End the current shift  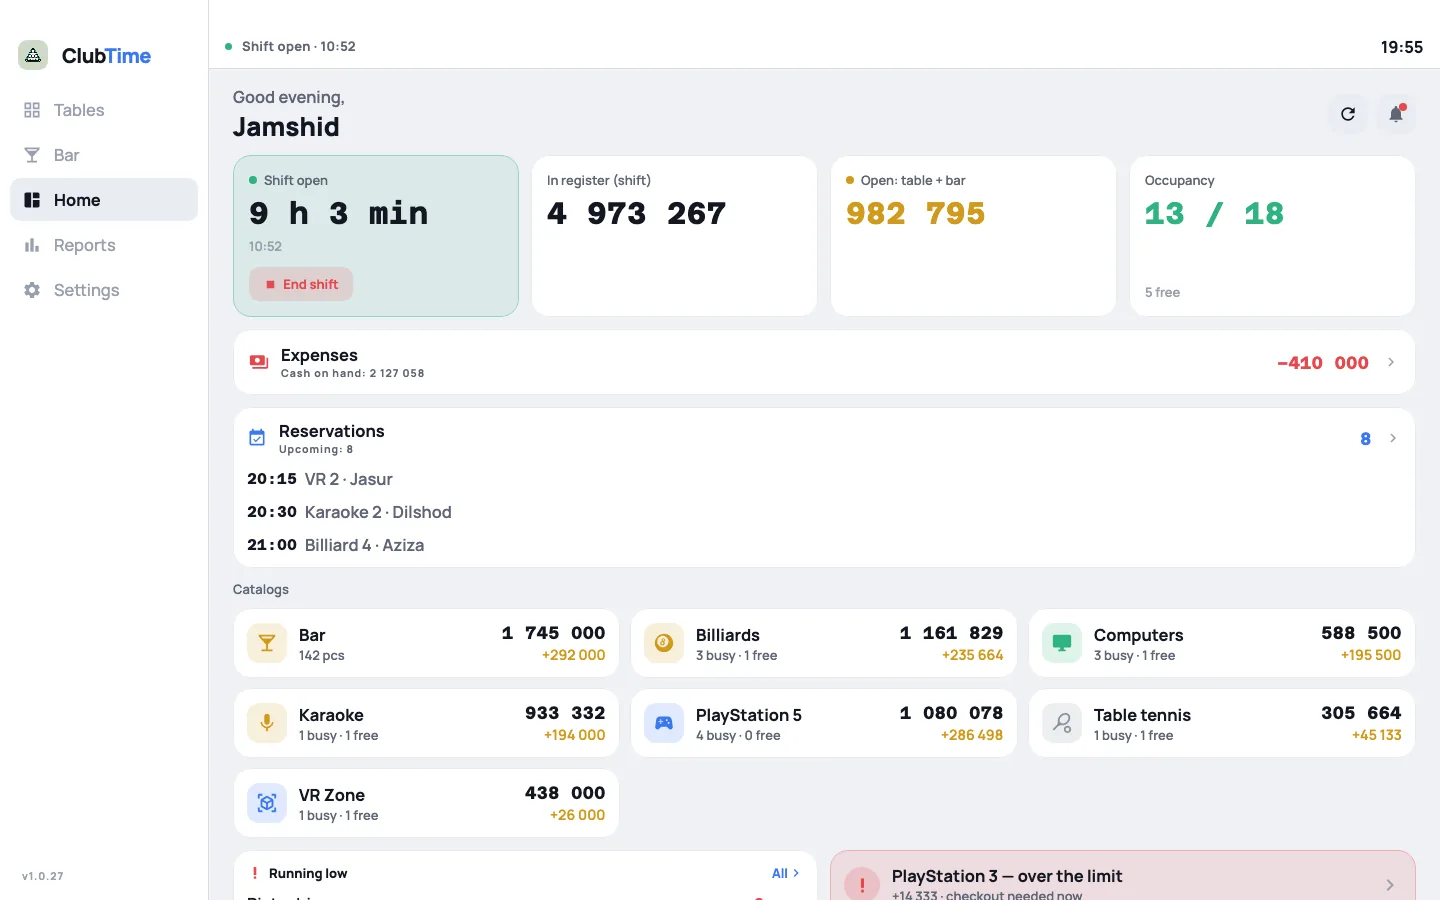(301, 284)
